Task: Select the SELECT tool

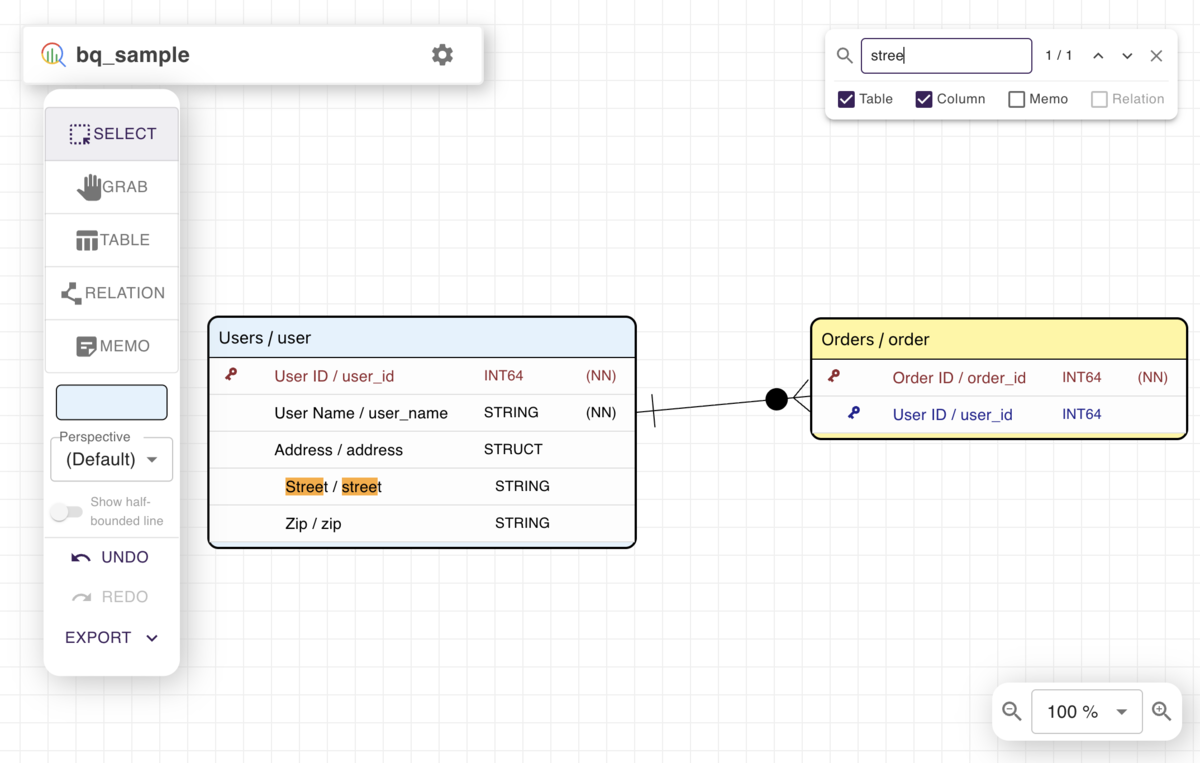Action: (112, 134)
